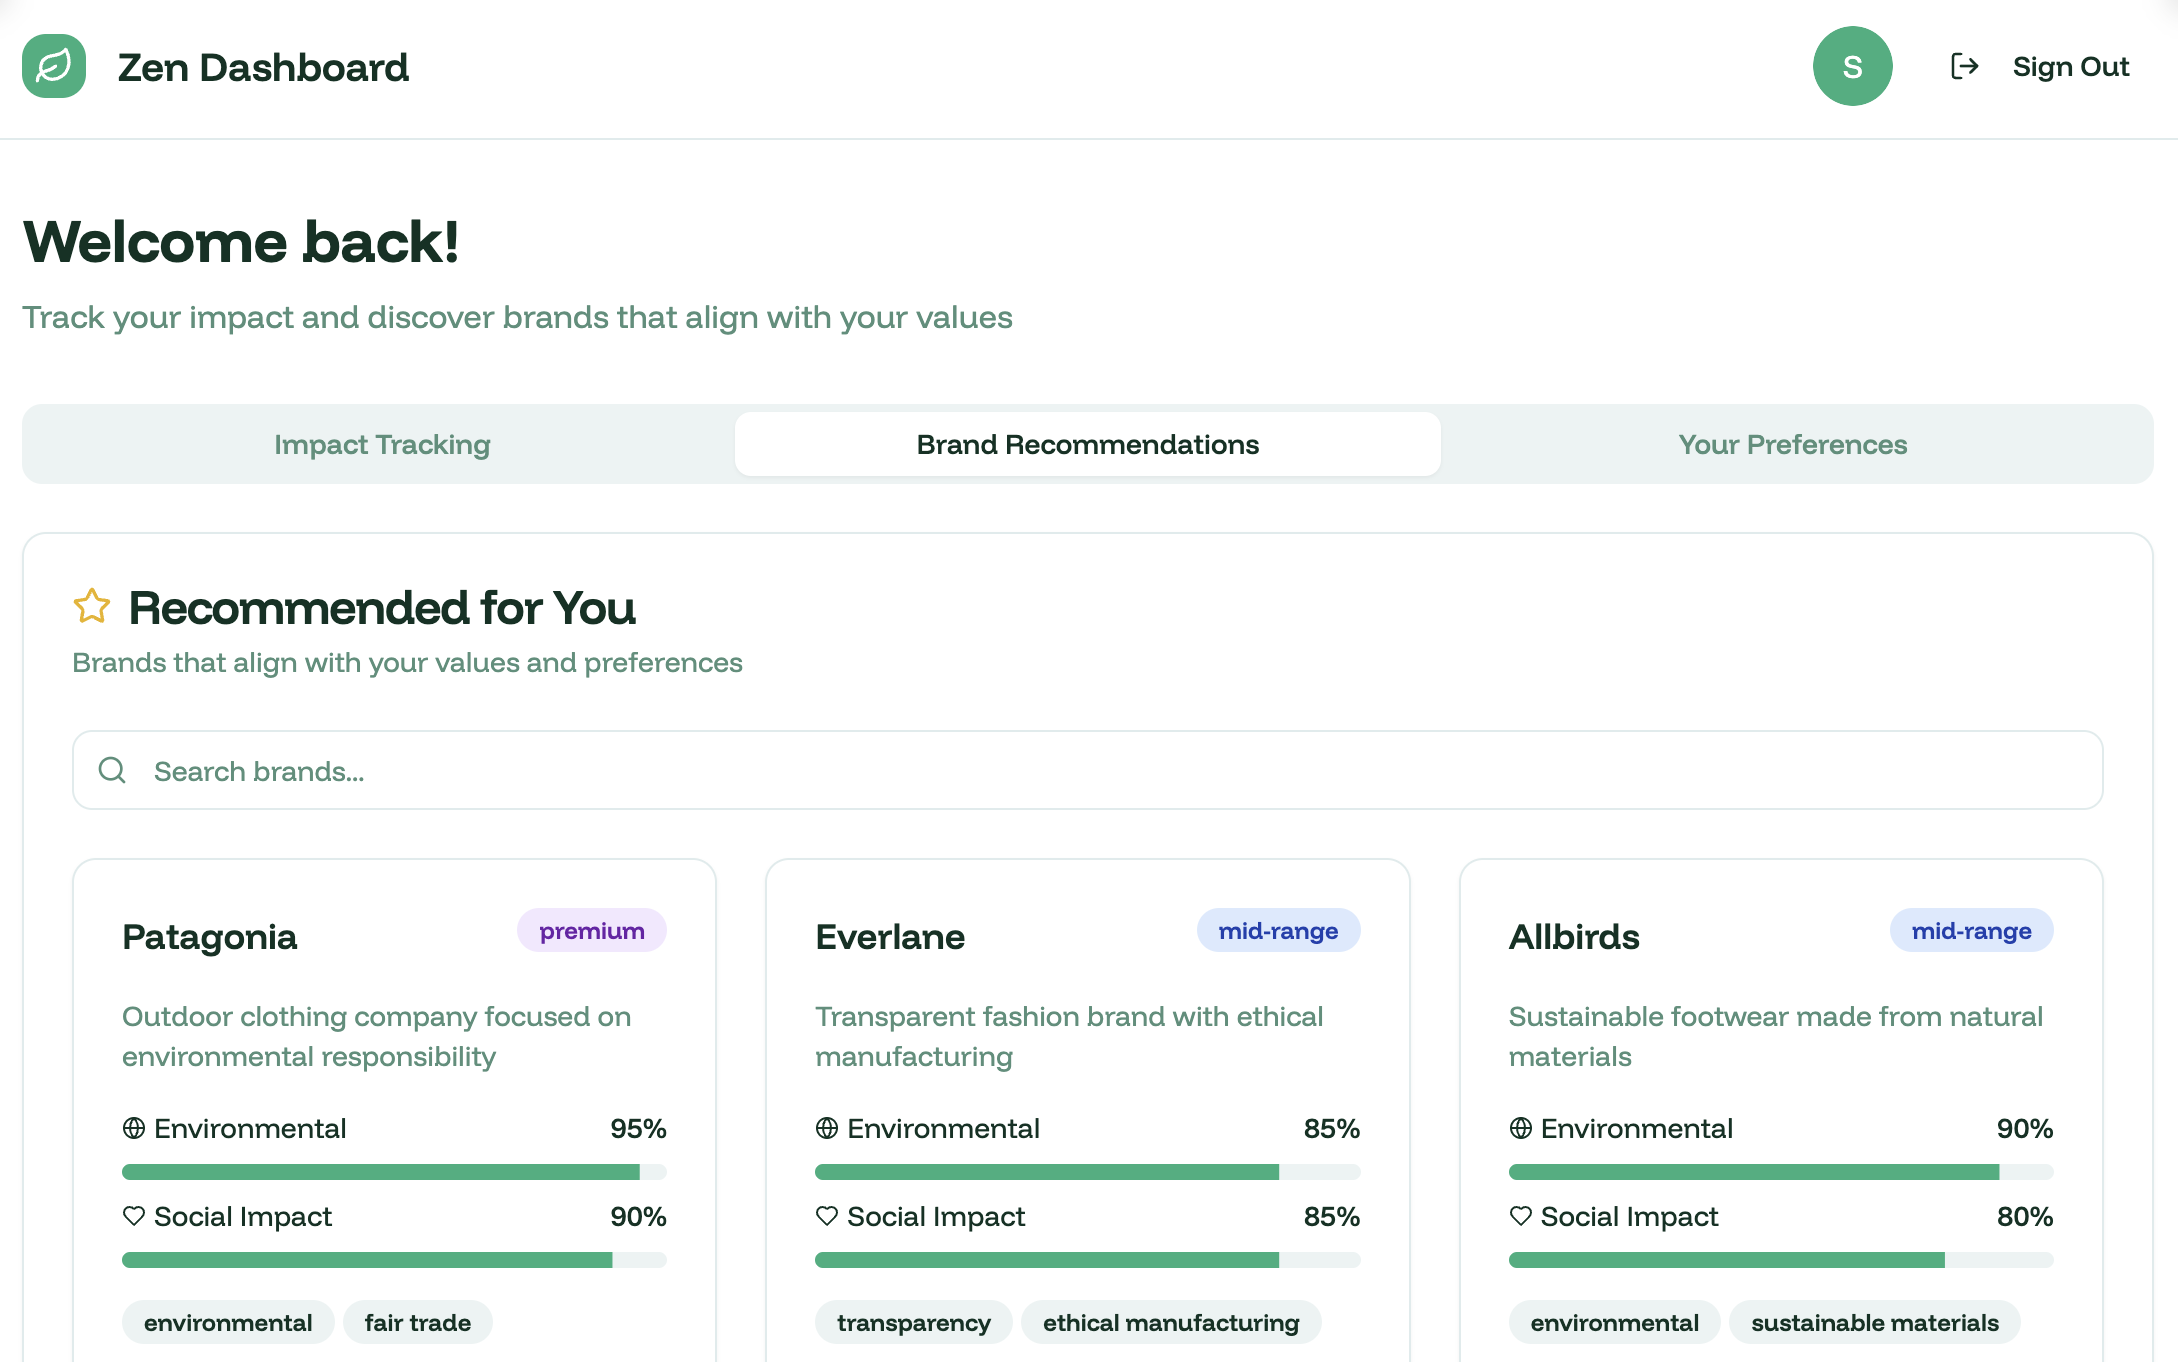This screenshot has width=2178, height=1362.
Task: Click Everlane's 85% Social Impact score
Action: coord(1331,1216)
